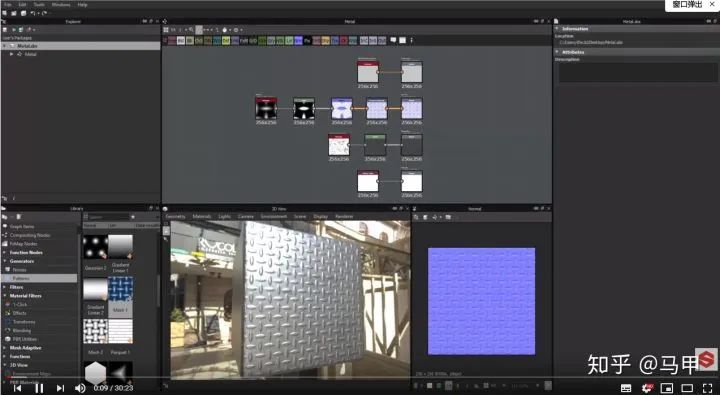Enter fullscreen video mode
720x395 pixels.
tap(708, 388)
